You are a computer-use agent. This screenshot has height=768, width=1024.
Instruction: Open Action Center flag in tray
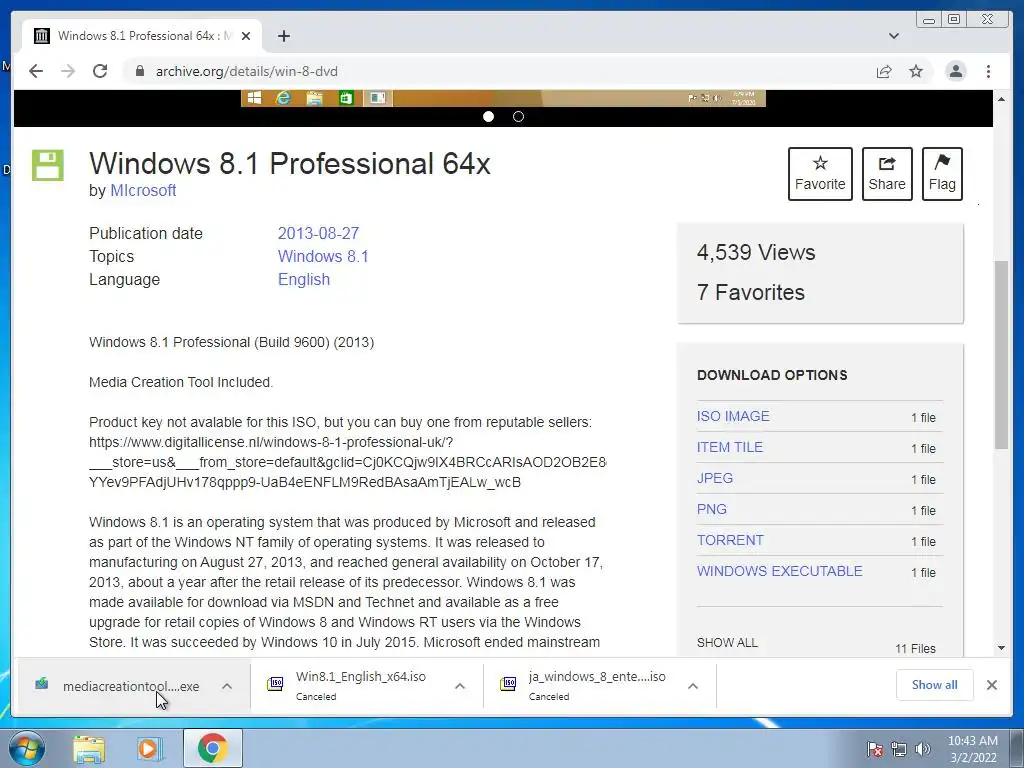point(874,749)
